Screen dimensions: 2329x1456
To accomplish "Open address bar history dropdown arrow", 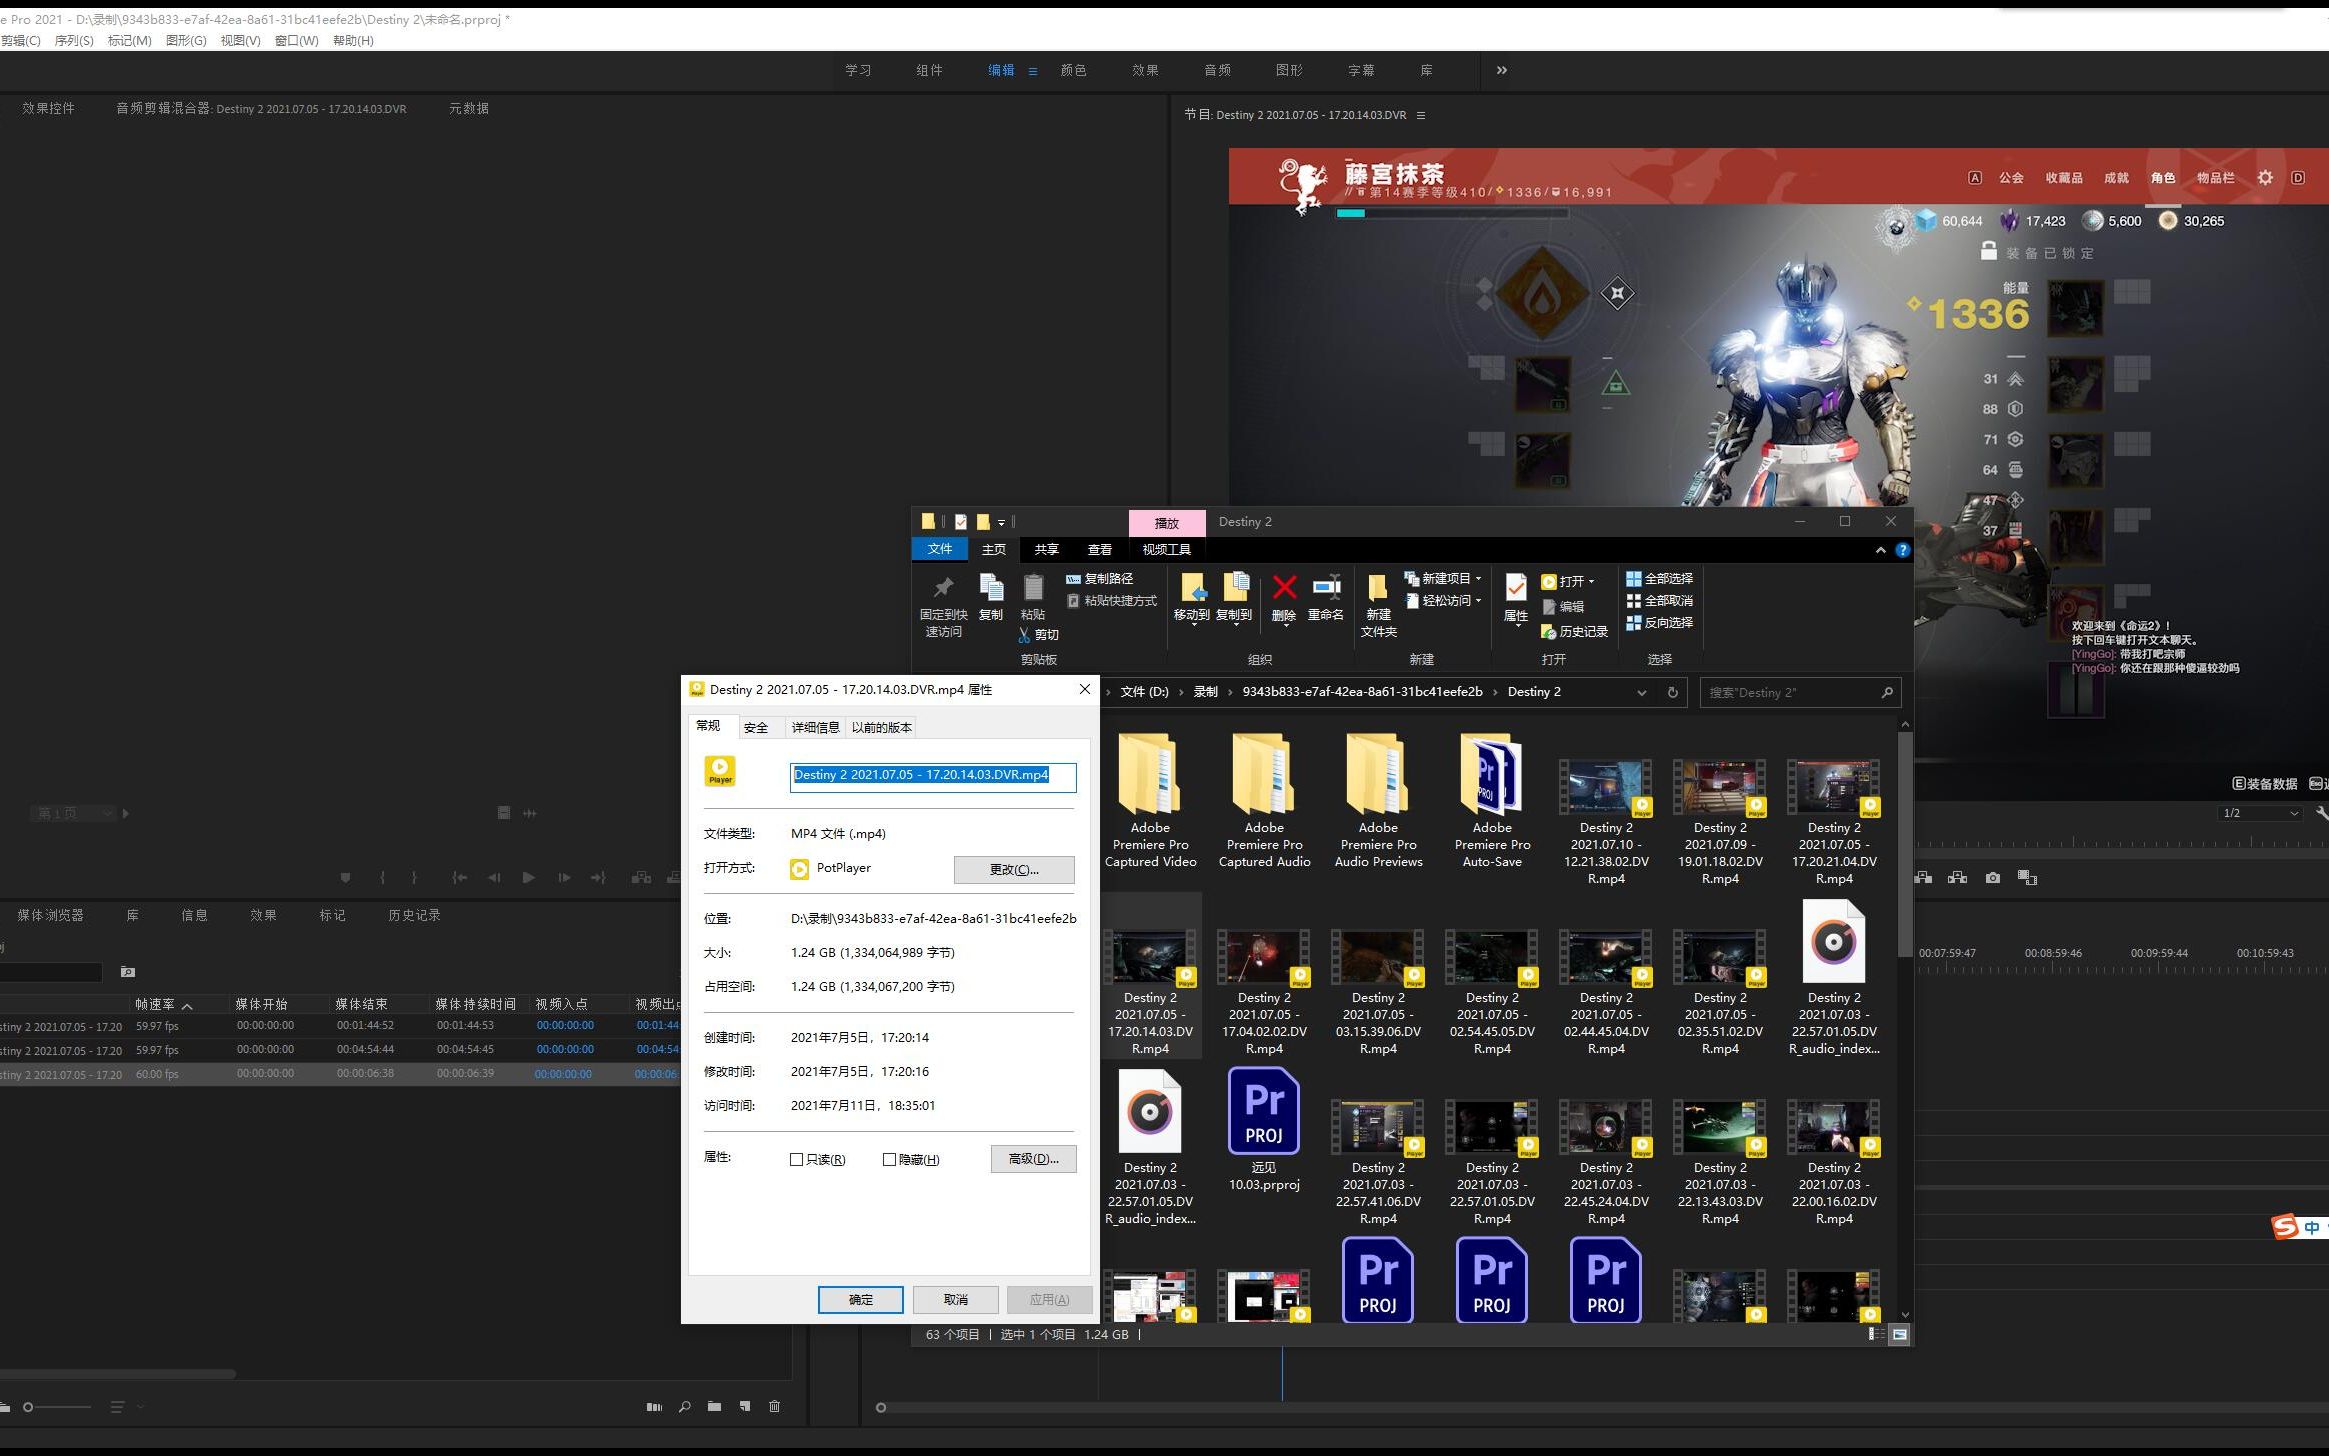I will (1641, 692).
